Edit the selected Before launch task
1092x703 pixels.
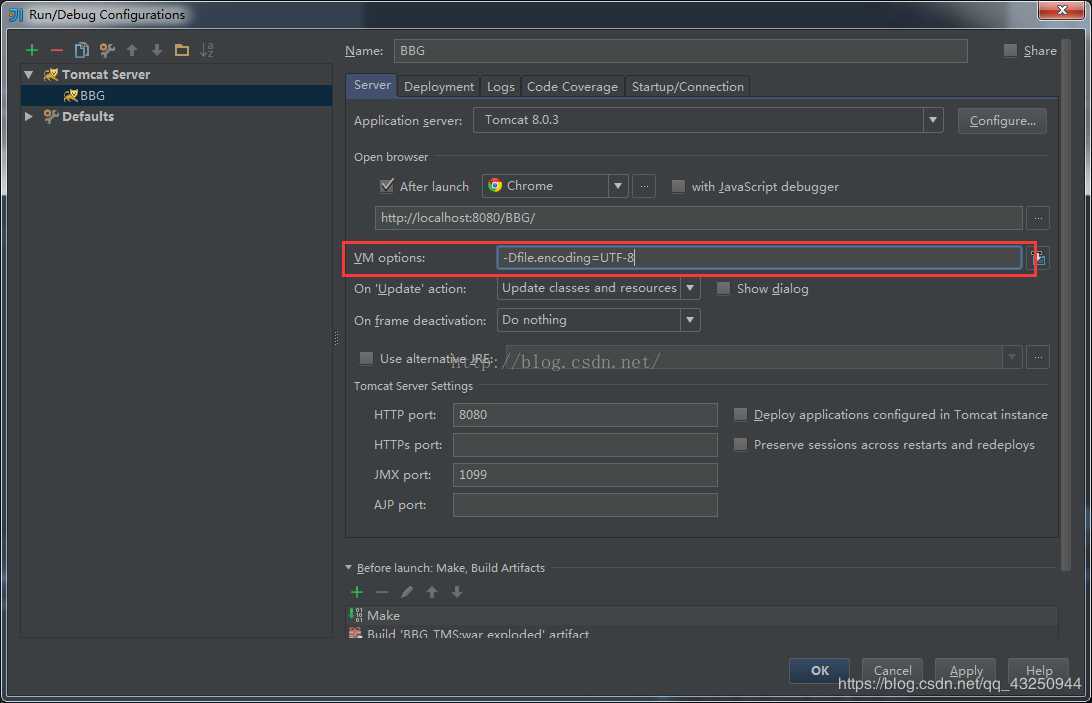point(407,592)
